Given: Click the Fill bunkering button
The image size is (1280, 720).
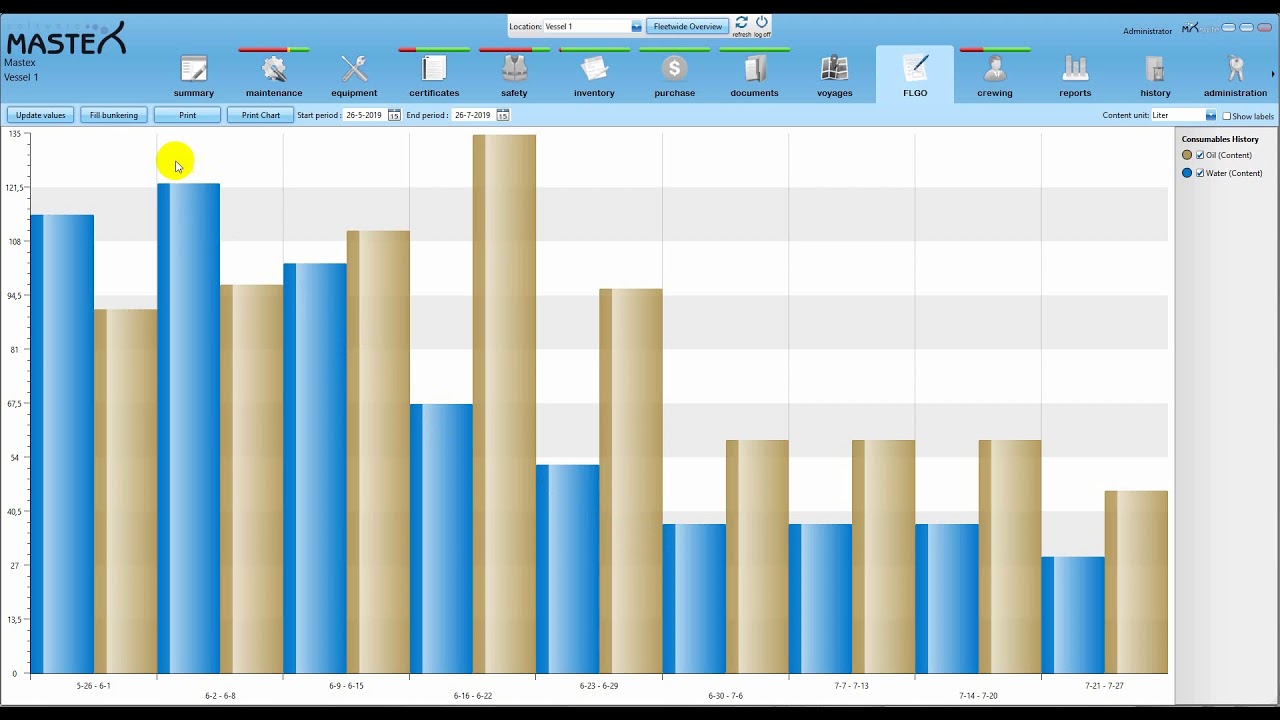Looking at the screenshot, I should 114,115.
